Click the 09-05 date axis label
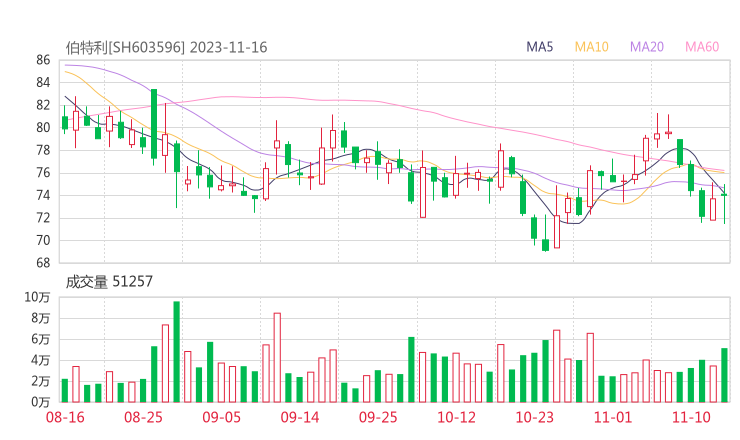This screenshot has width=740, height=440. click(222, 417)
